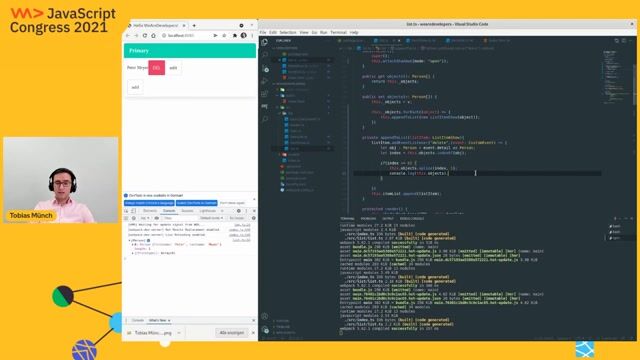Screen dimensions: 640x360
Task: Open the browser extensions puzzle icon
Action: [235, 36]
